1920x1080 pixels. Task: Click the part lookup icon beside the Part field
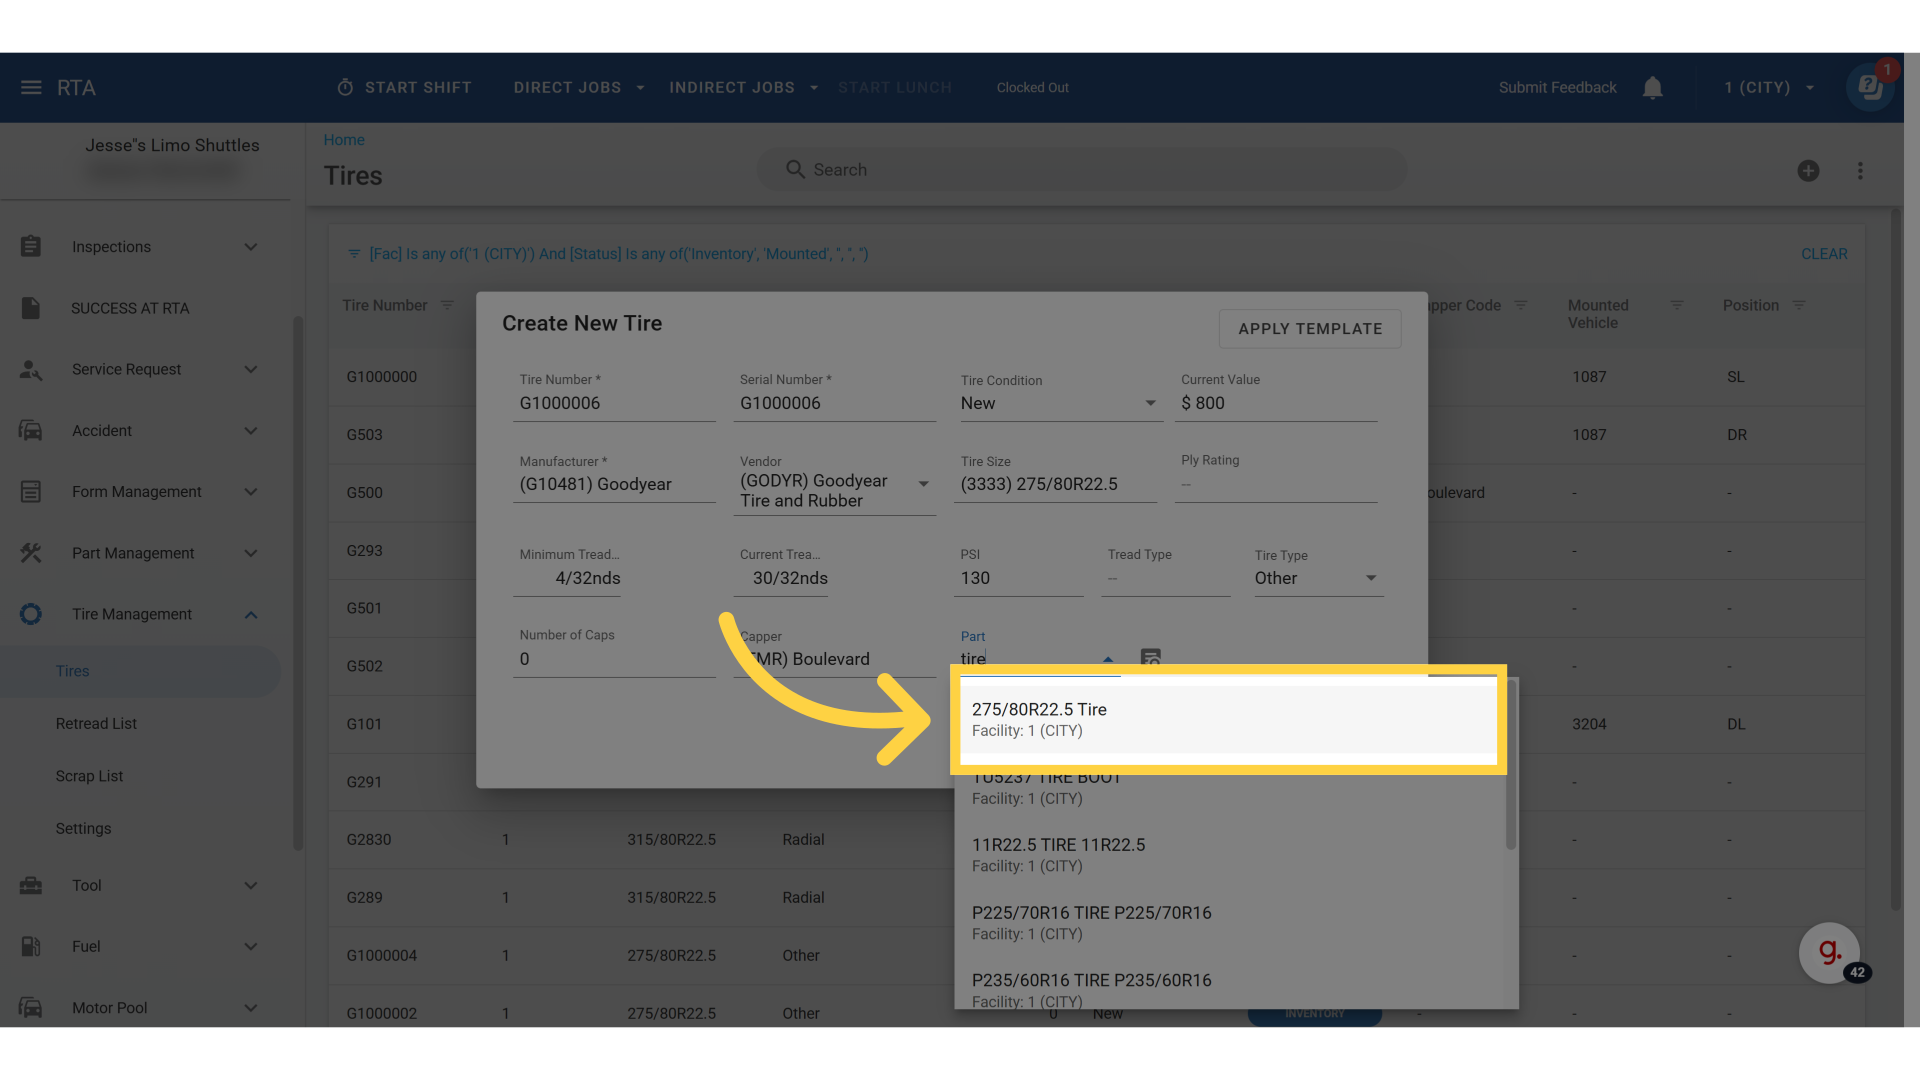coord(1151,657)
